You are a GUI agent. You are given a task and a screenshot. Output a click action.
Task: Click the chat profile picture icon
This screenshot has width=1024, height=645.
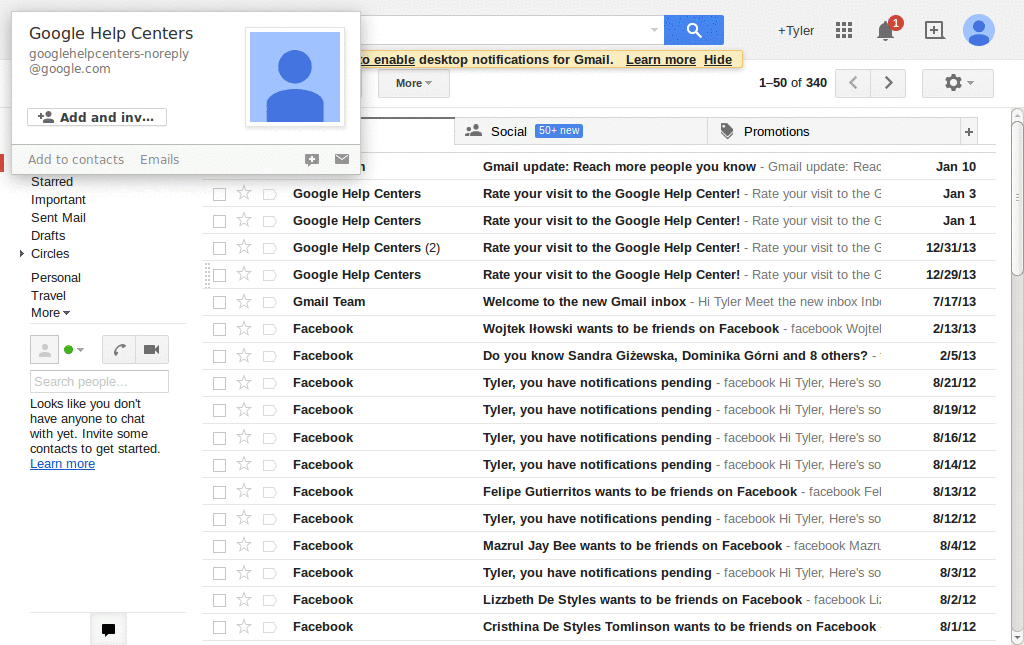click(44, 350)
